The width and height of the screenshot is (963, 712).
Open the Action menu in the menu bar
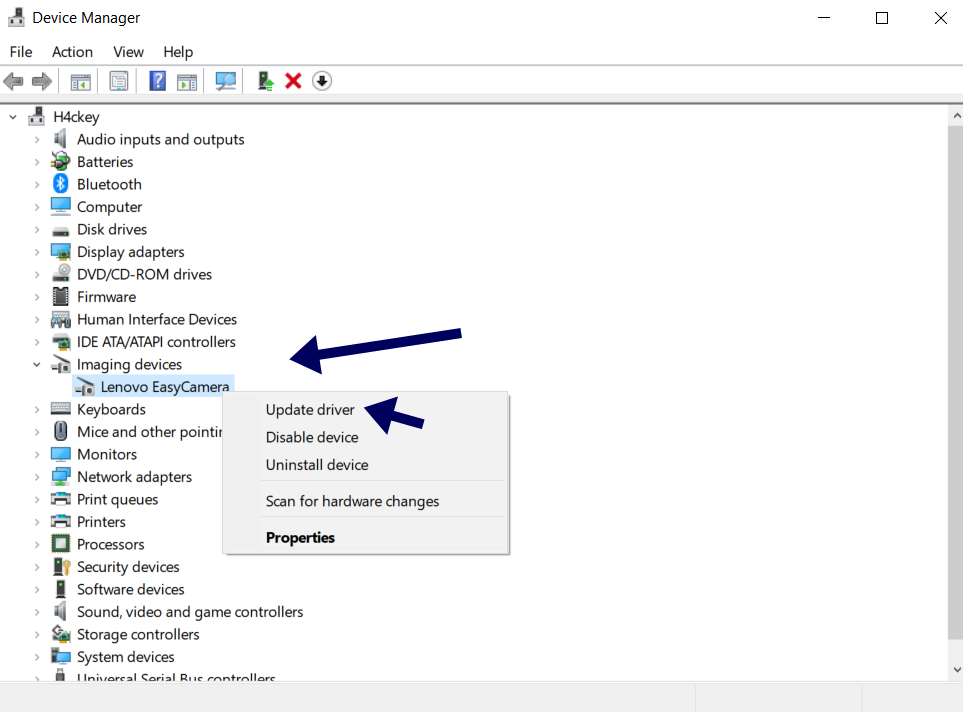pos(72,52)
